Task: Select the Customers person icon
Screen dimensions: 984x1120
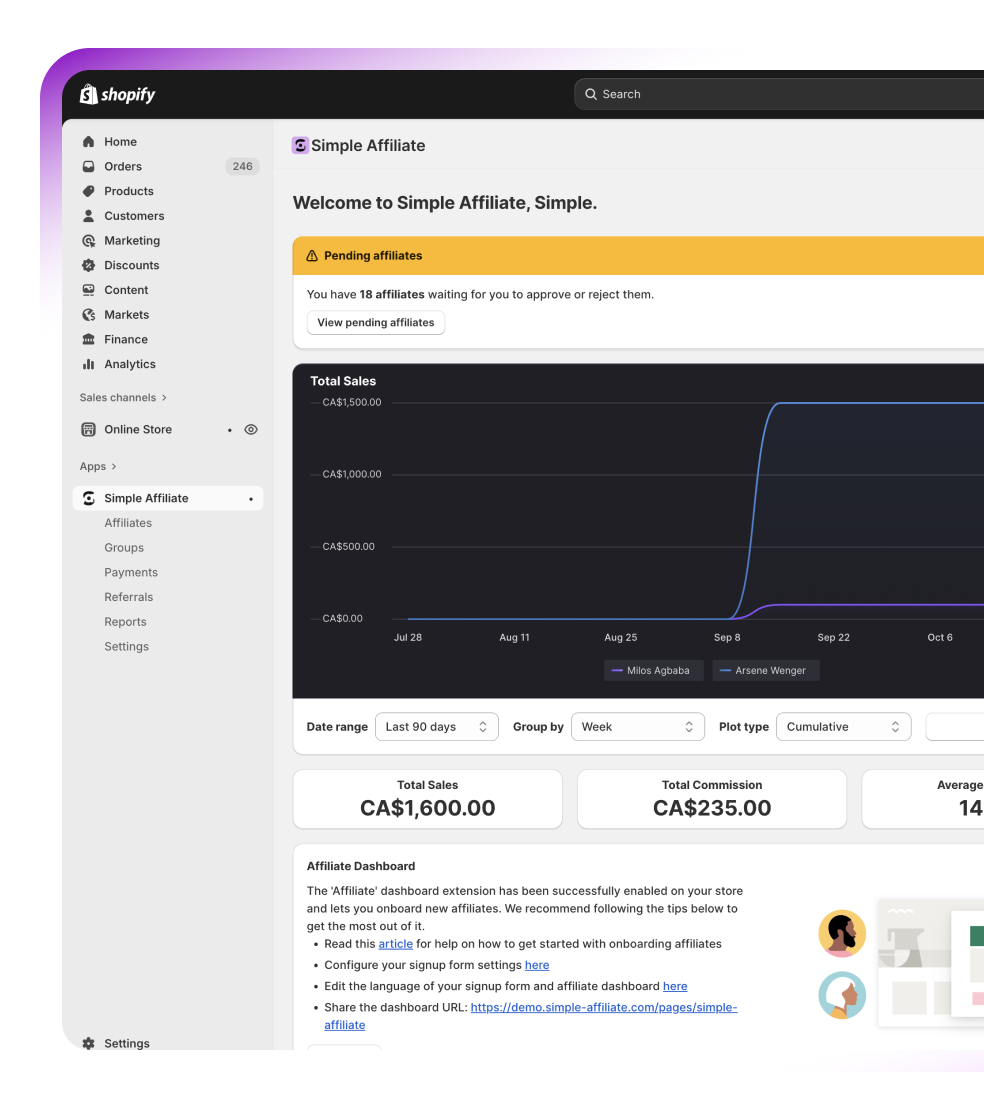Action: 89,216
